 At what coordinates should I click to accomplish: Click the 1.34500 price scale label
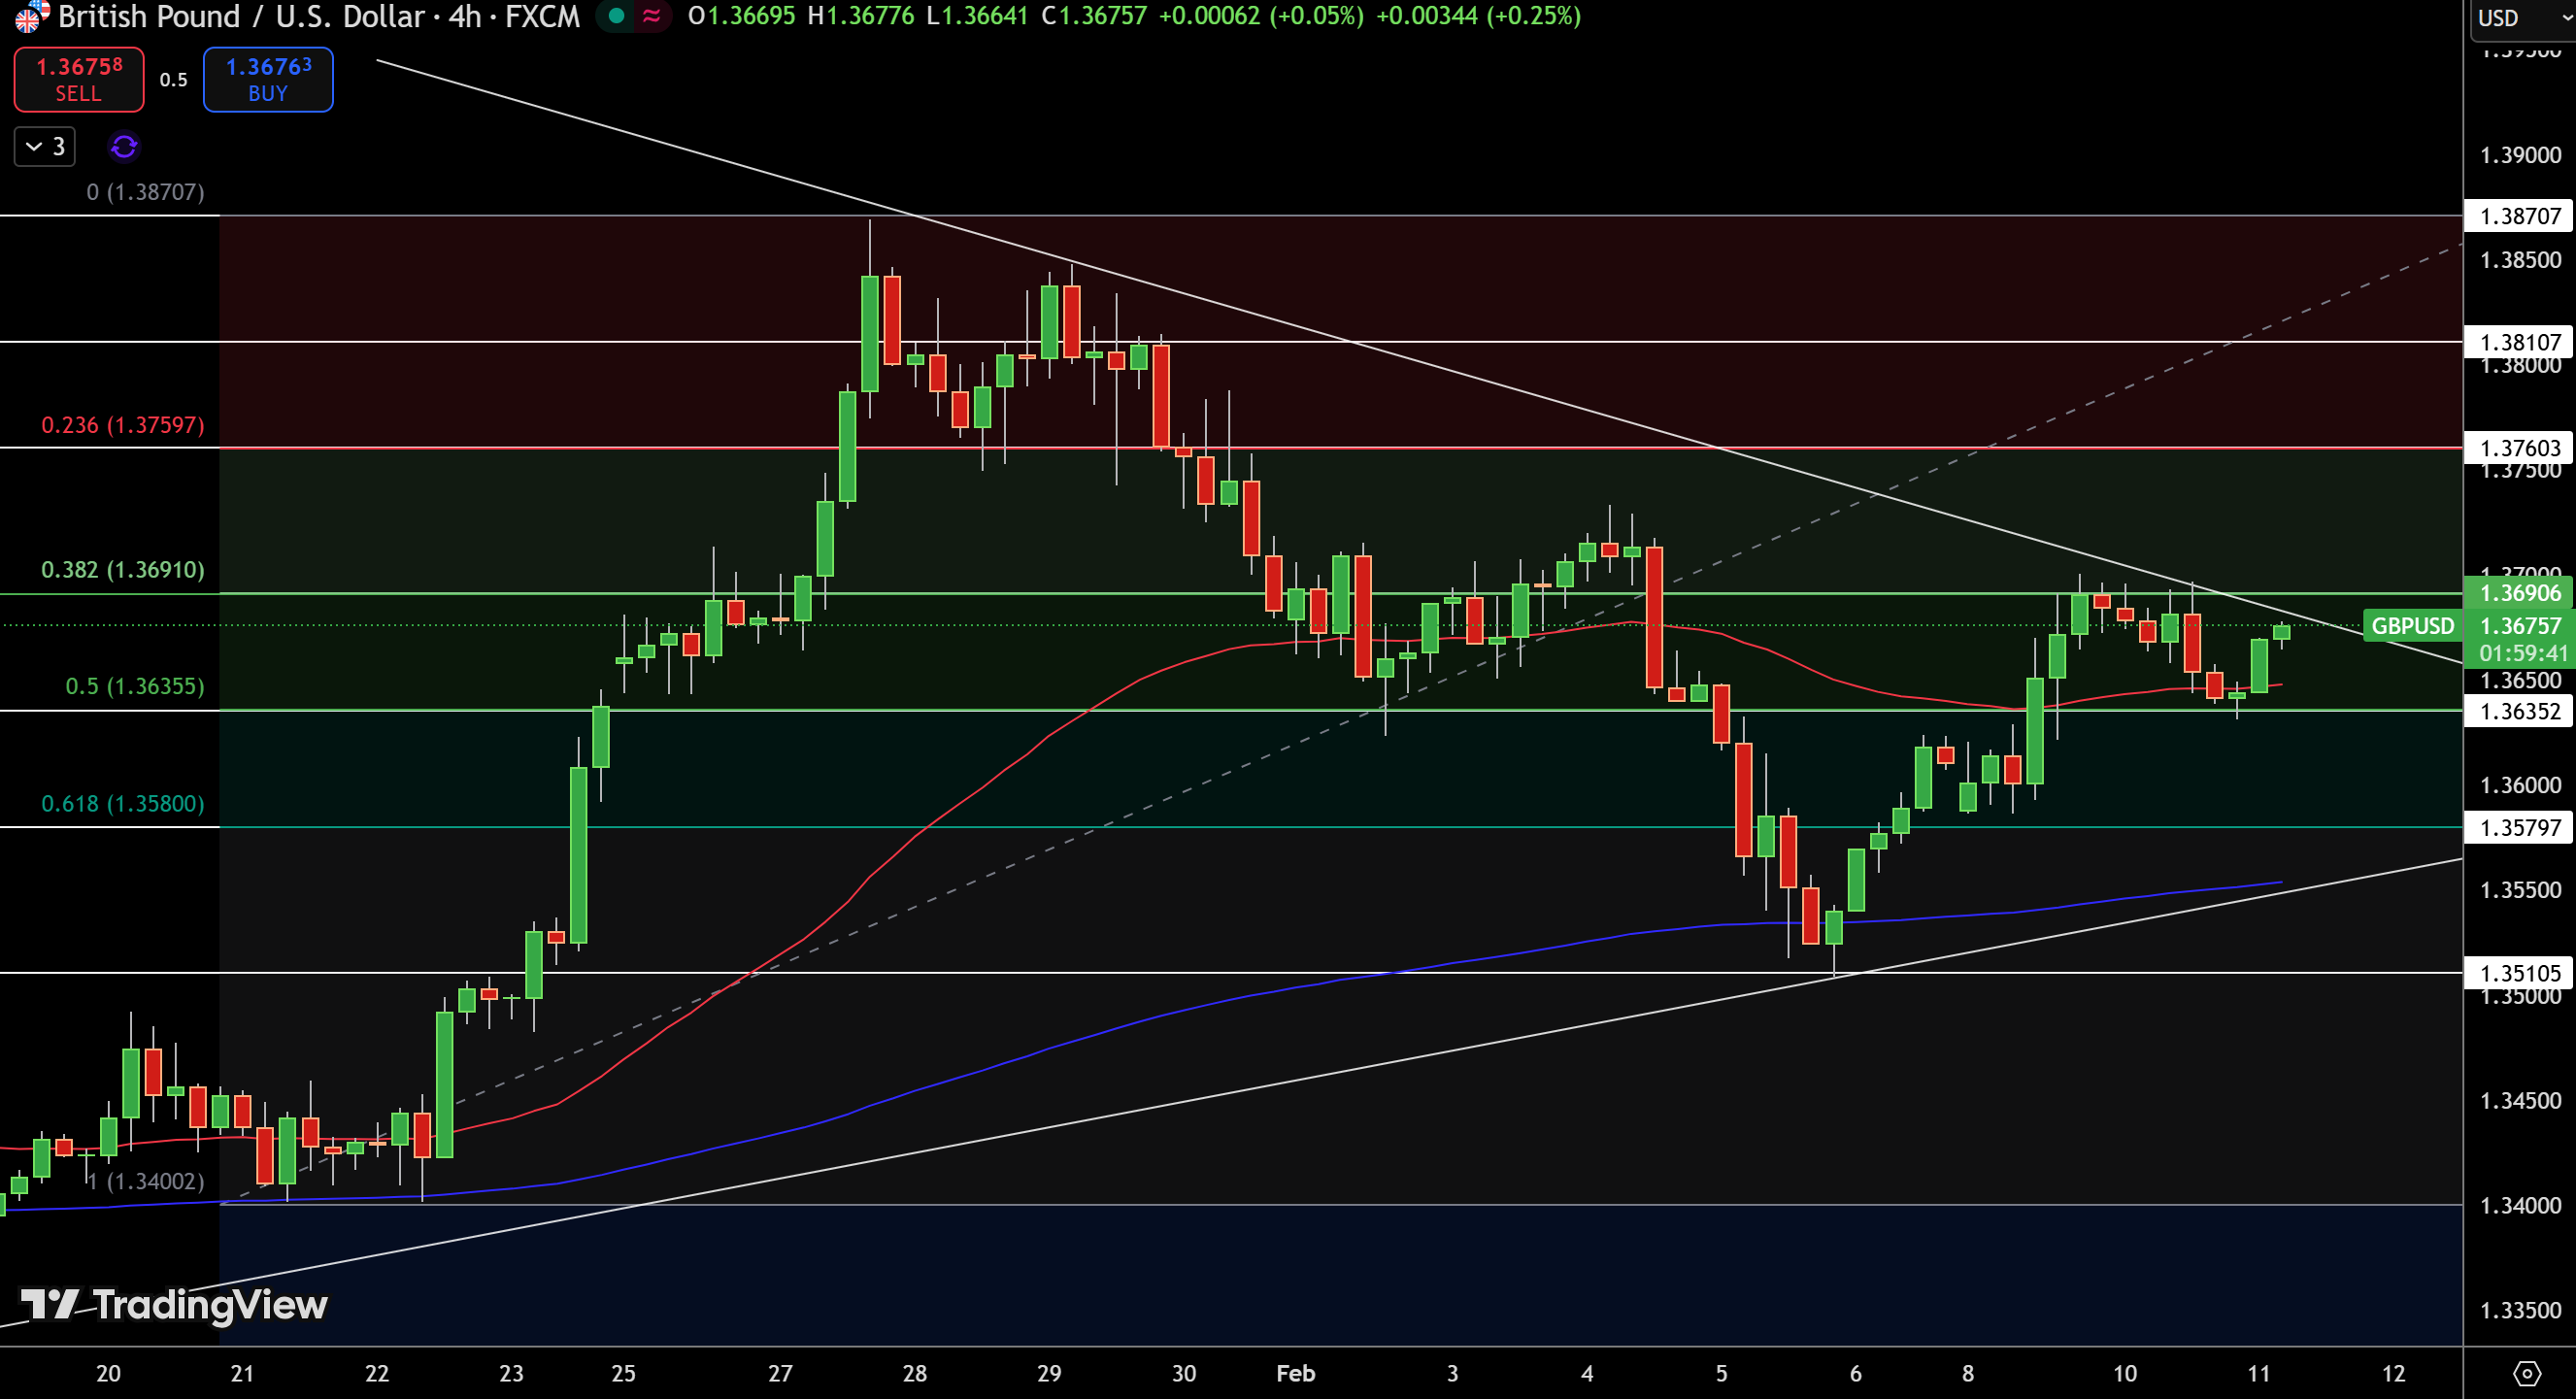[2520, 1100]
